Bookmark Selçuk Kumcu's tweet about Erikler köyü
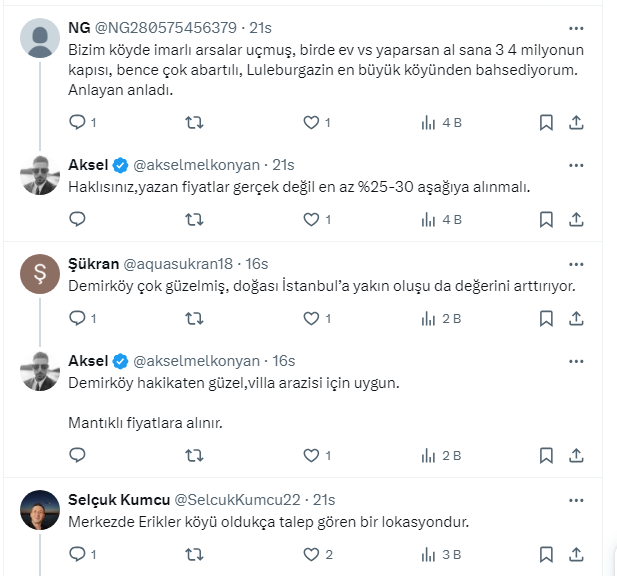The height and width of the screenshot is (576, 617). pos(547,553)
